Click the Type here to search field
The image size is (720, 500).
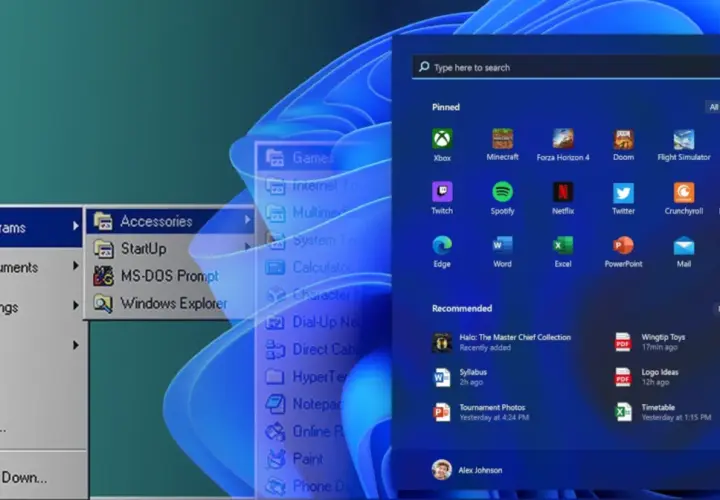[x=566, y=67]
